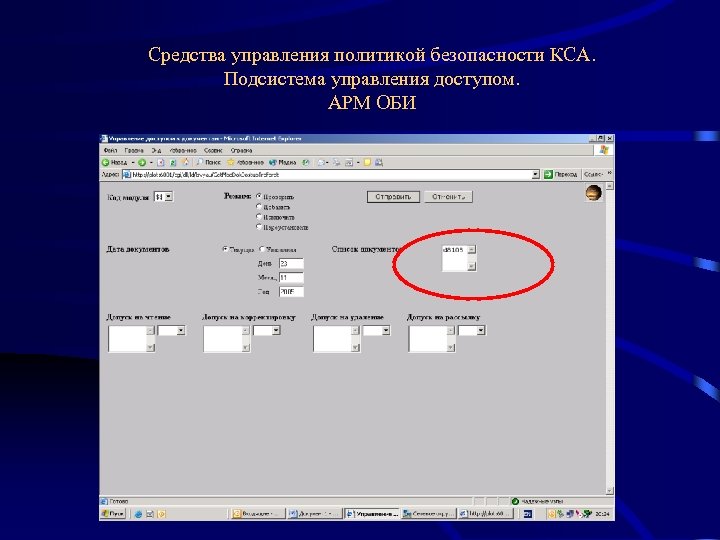
Task: Click the language indicator in the taskbar
Action: click(528, 514)
